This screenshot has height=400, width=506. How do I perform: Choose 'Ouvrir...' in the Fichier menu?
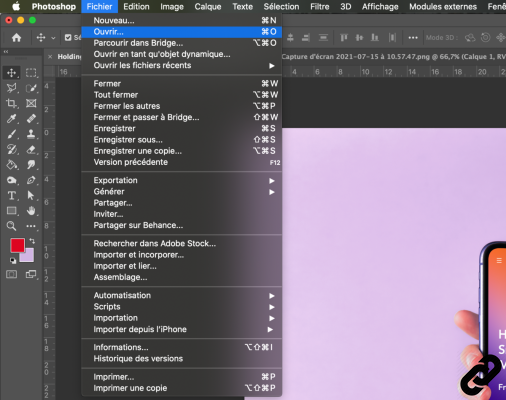click(182, 32)
